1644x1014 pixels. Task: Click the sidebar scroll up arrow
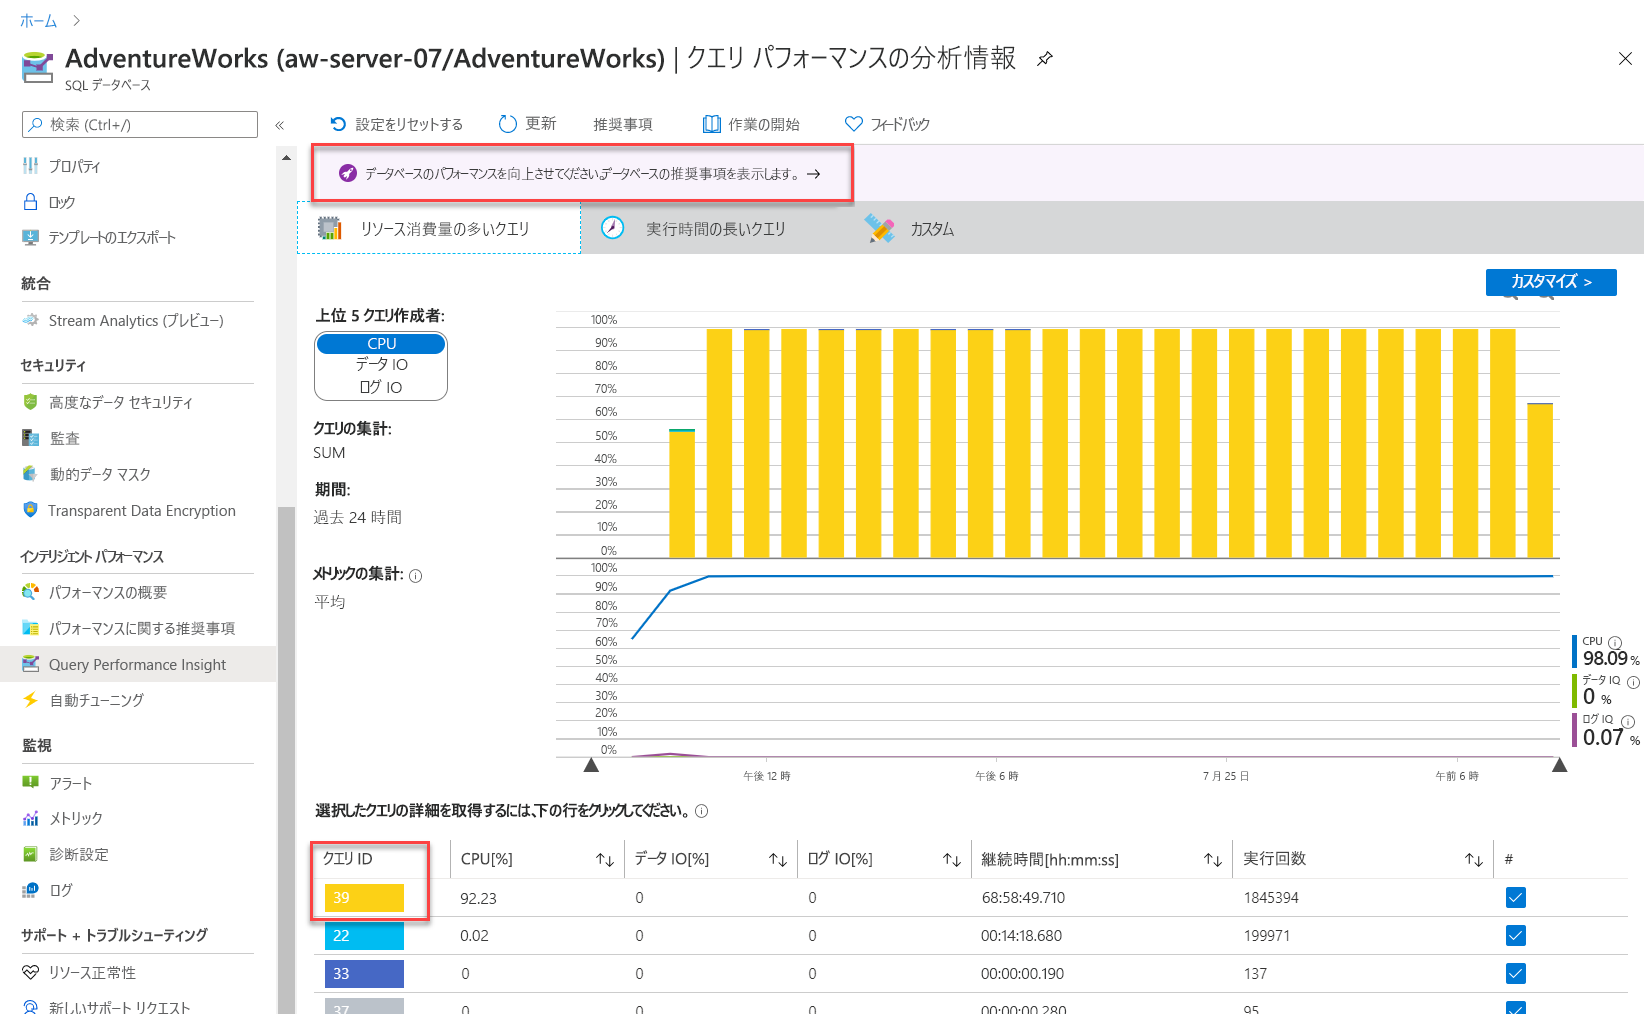tap(287, 157)
